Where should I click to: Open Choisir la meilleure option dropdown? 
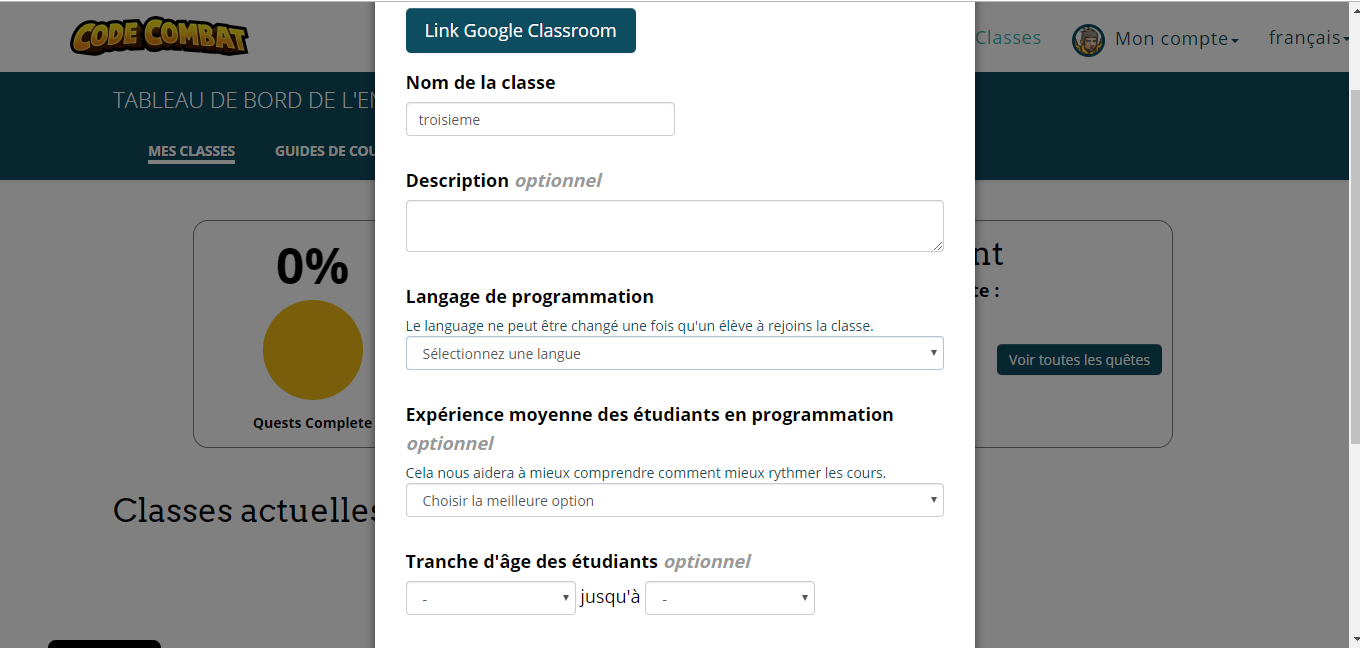click(675, 500)
